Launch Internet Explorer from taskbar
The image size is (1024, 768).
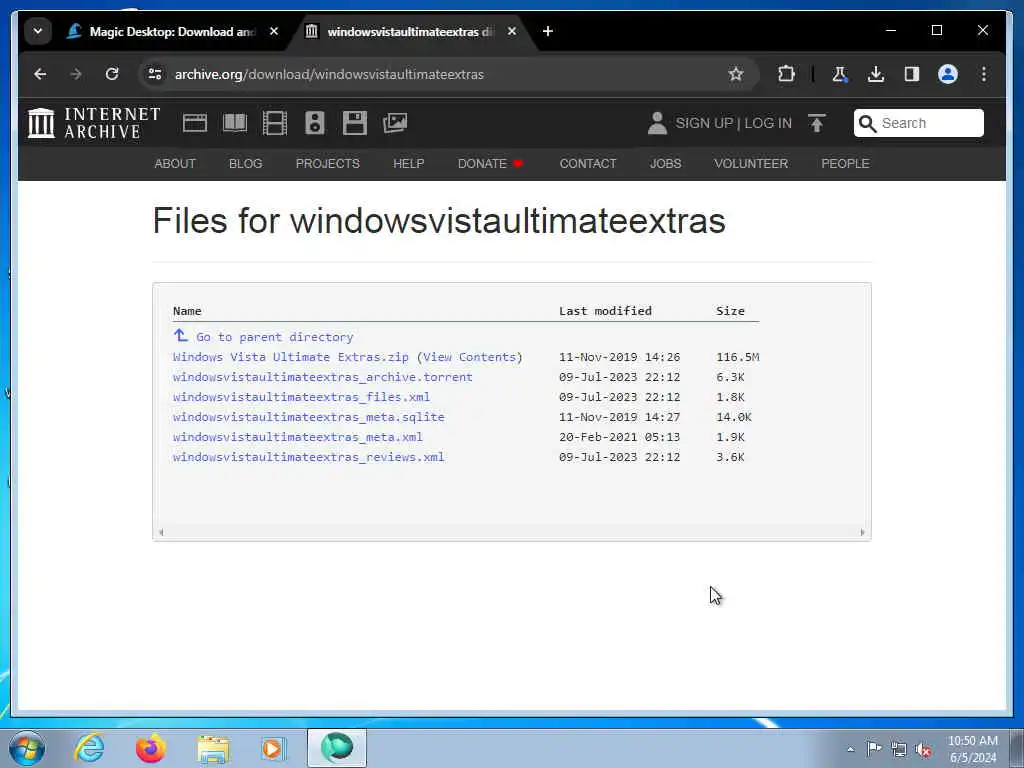[x=89, y=748]
